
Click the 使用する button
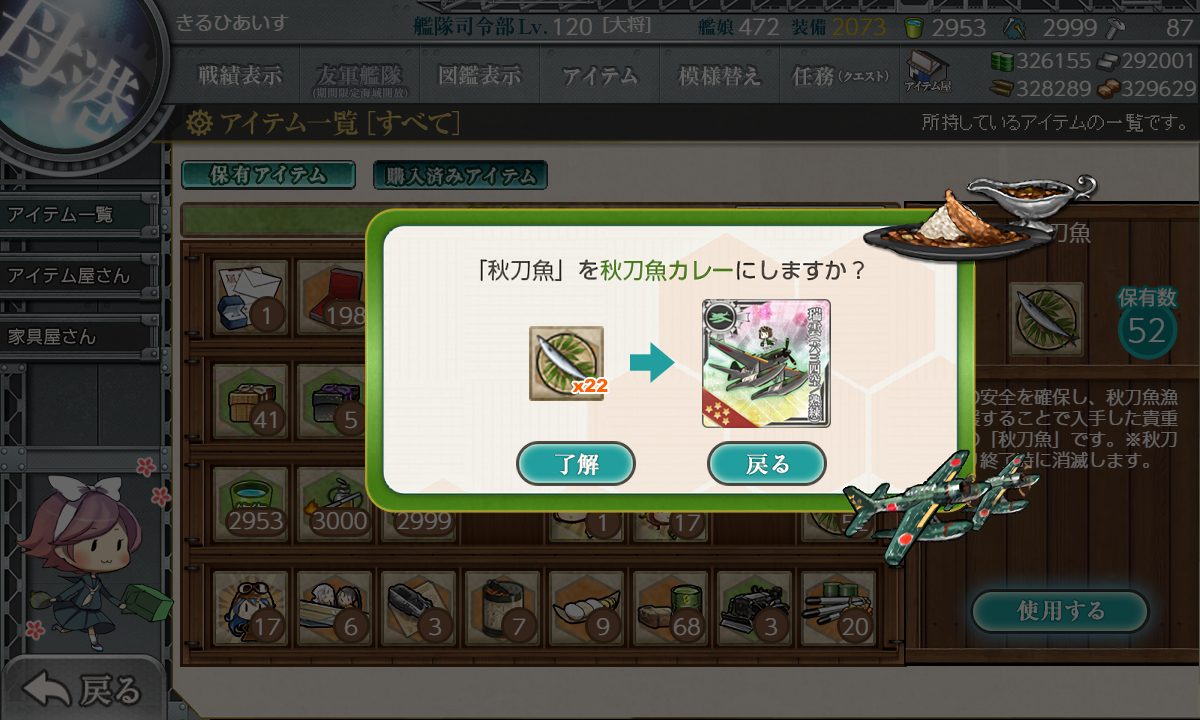pyautogui.click(x=1060, y=610)
